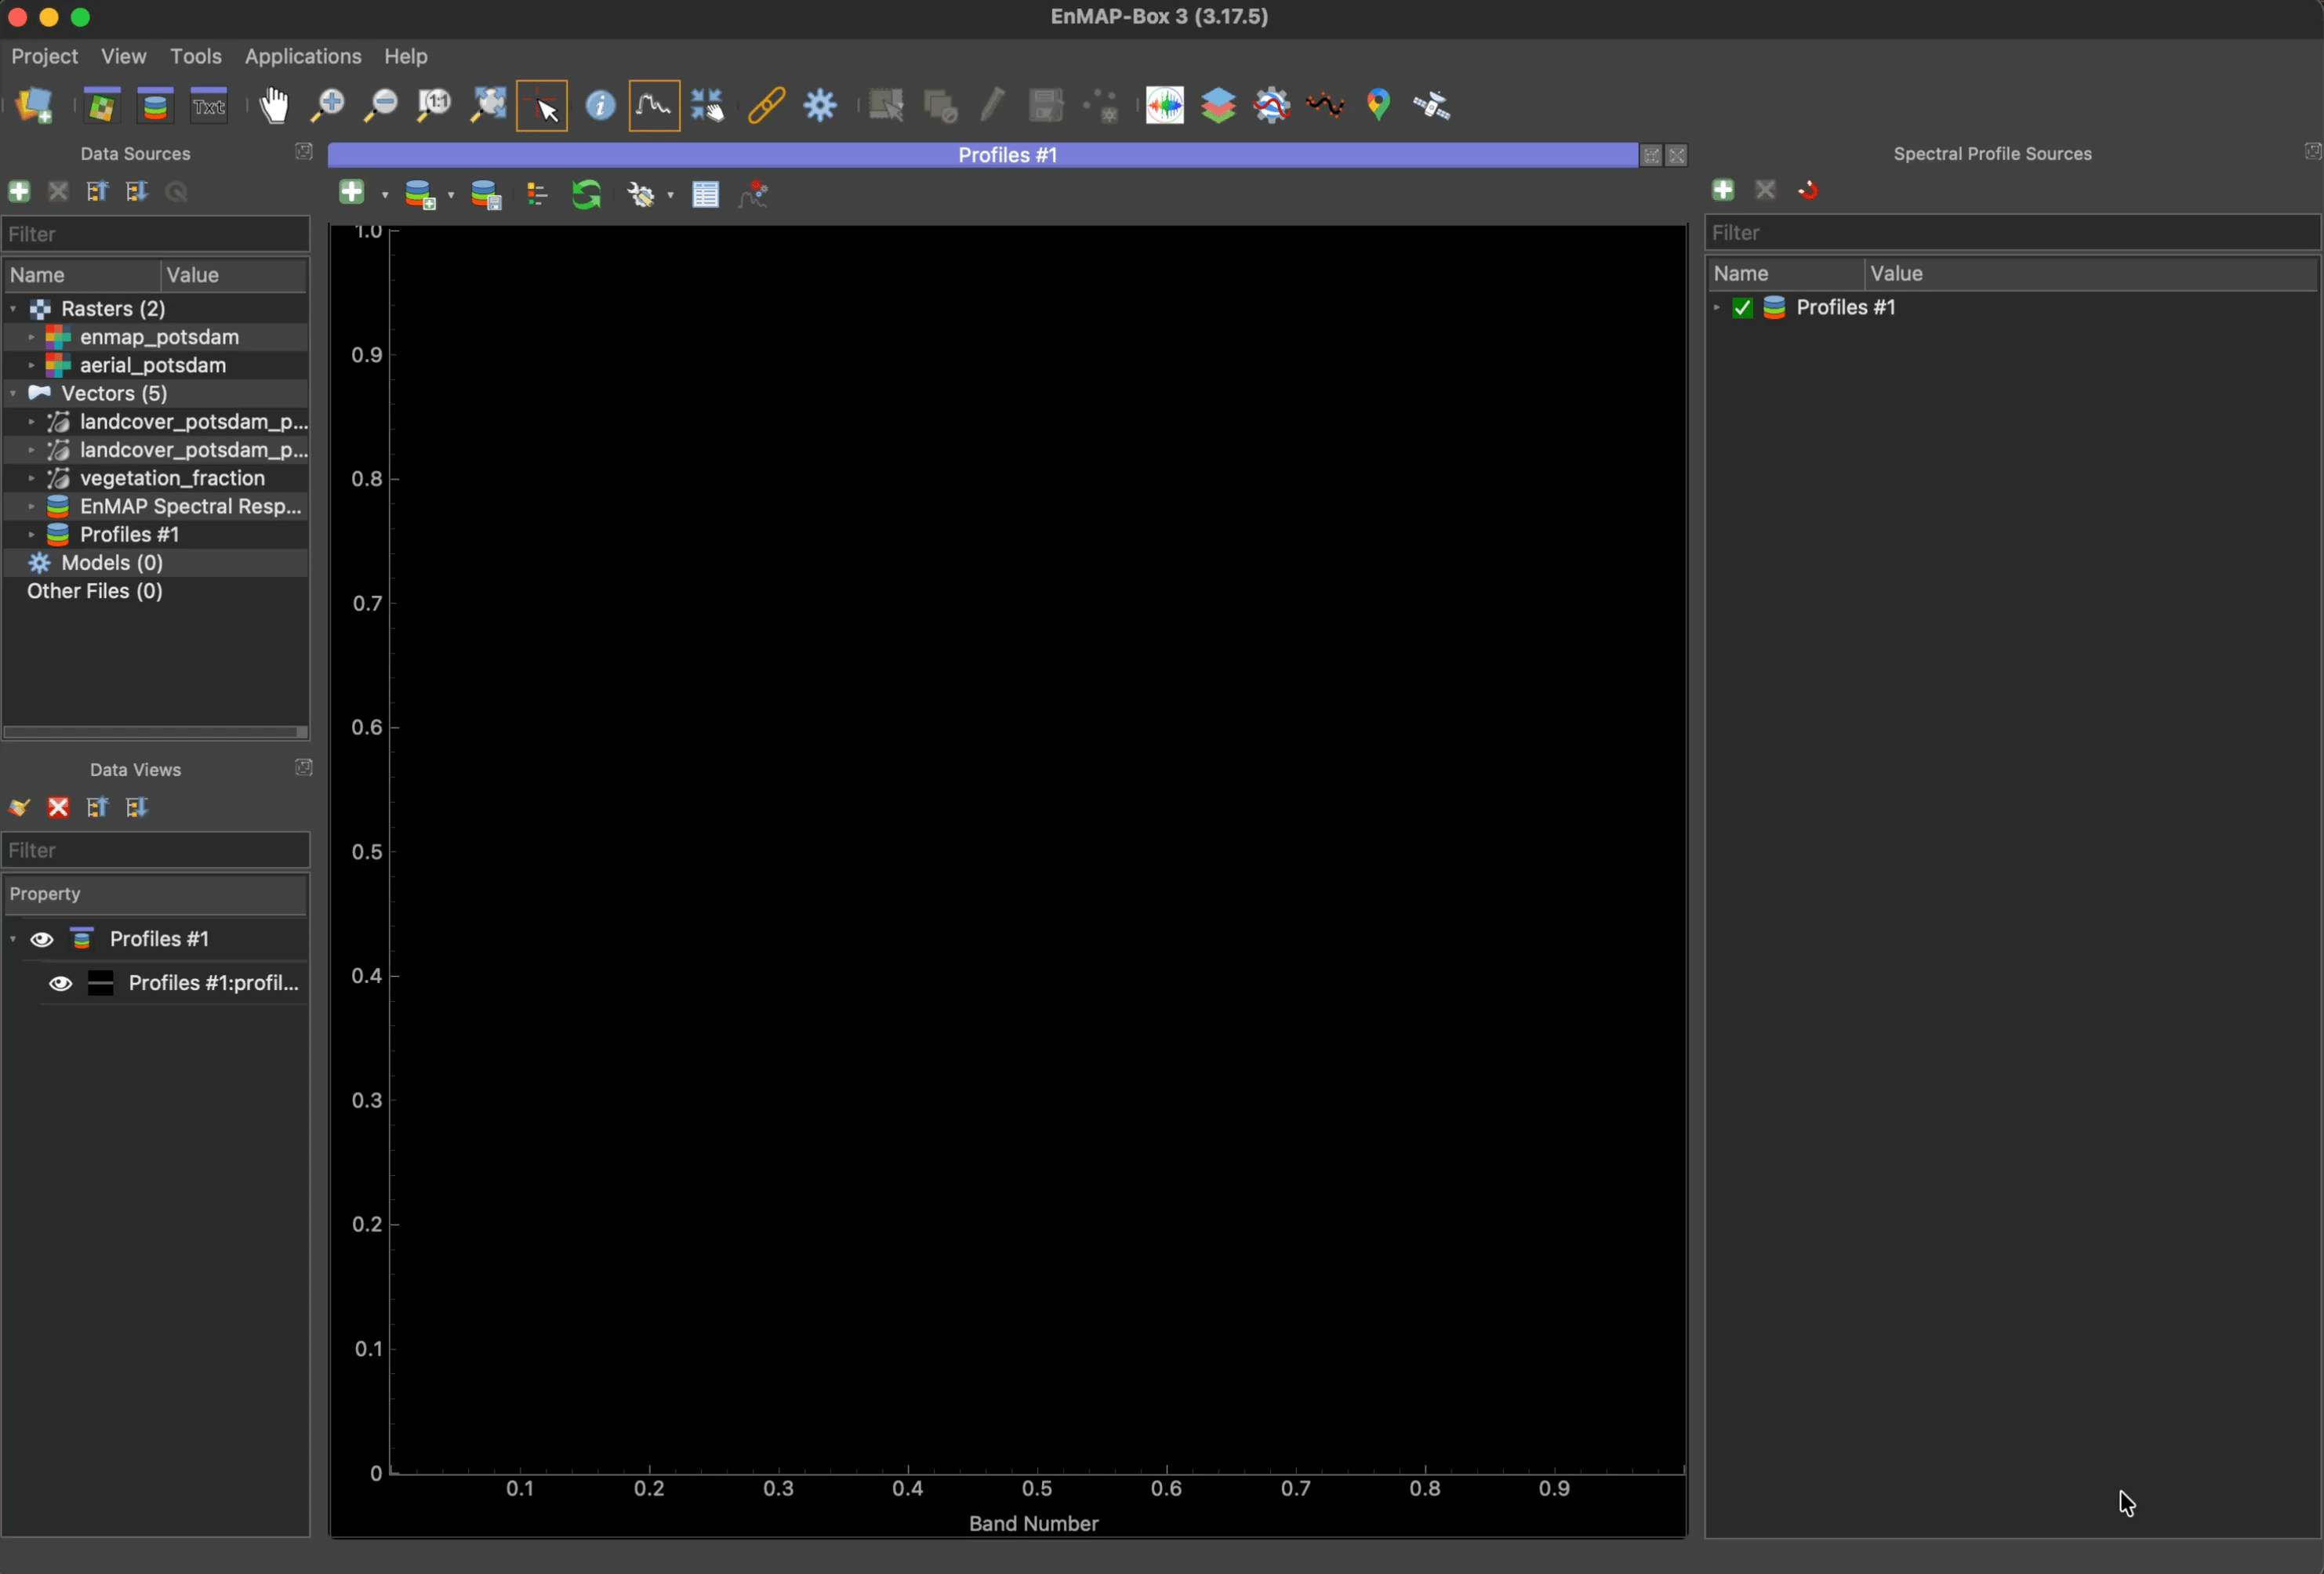Open a new spectral library window
The height and width of the screenshot is (1574, 2324).
[155, 105]
